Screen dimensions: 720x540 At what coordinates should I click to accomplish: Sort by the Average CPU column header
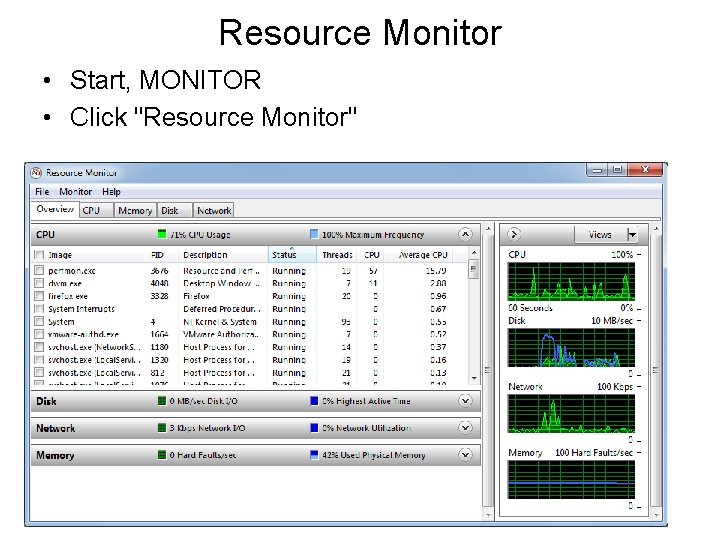coord(423,255)
